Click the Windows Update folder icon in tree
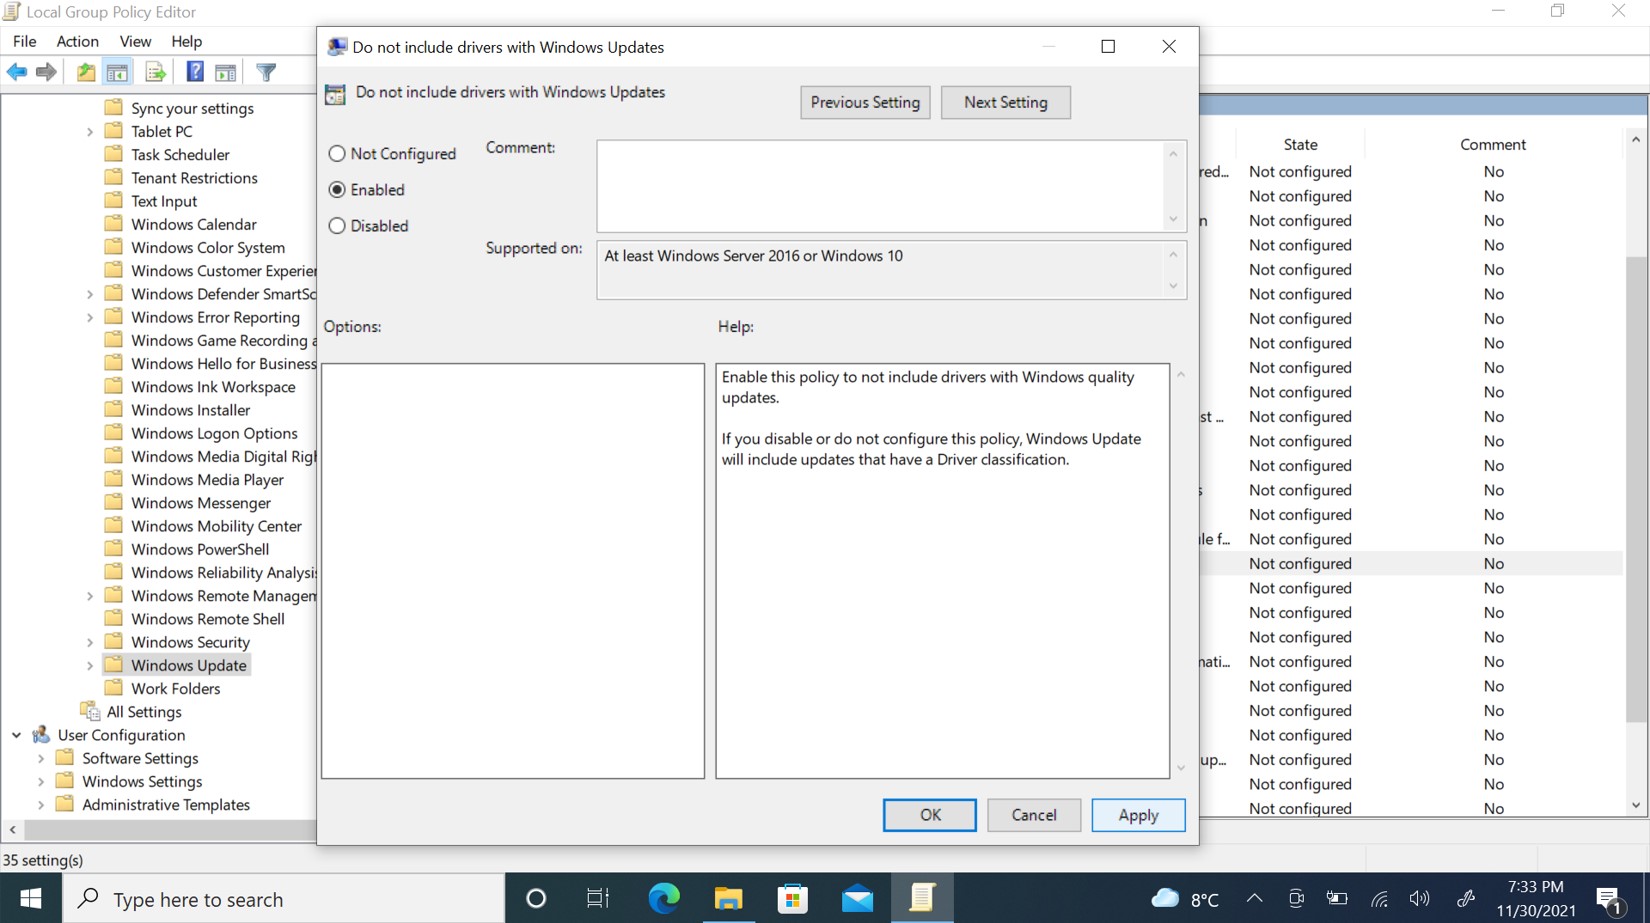1650x923 pixels. tap(114, 664)
